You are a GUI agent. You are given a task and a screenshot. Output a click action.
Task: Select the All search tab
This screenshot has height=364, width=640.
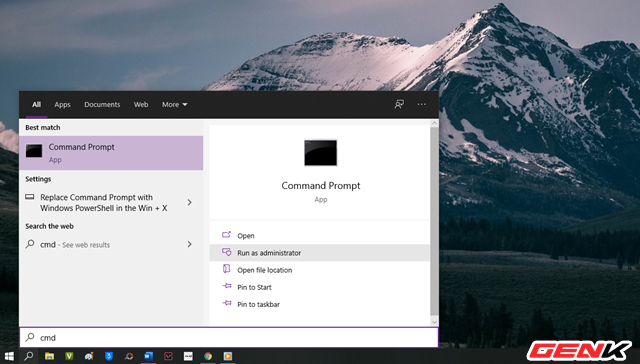pos(36,104)
